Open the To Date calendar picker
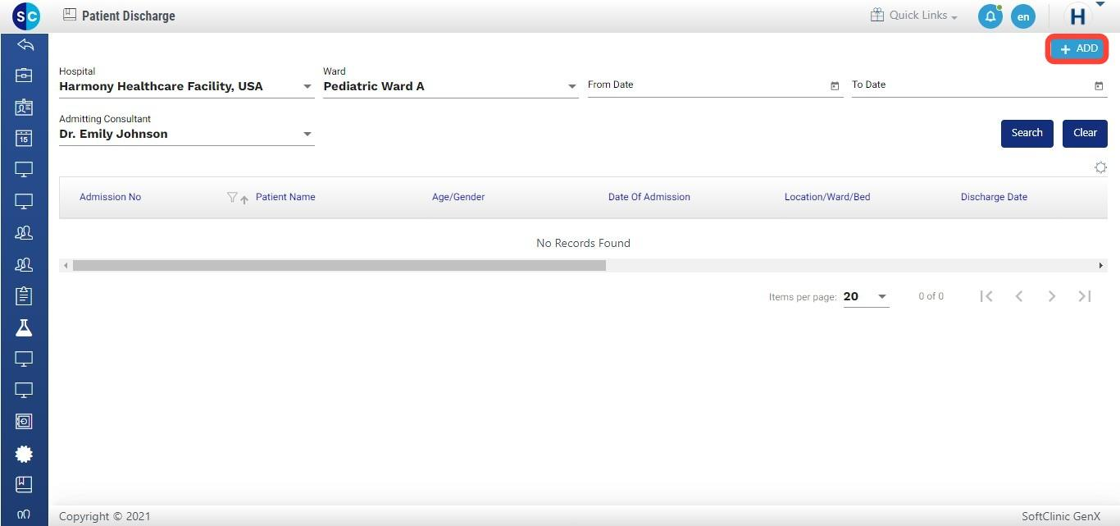The image size is (1120, 526). (x=1099, y=86)
